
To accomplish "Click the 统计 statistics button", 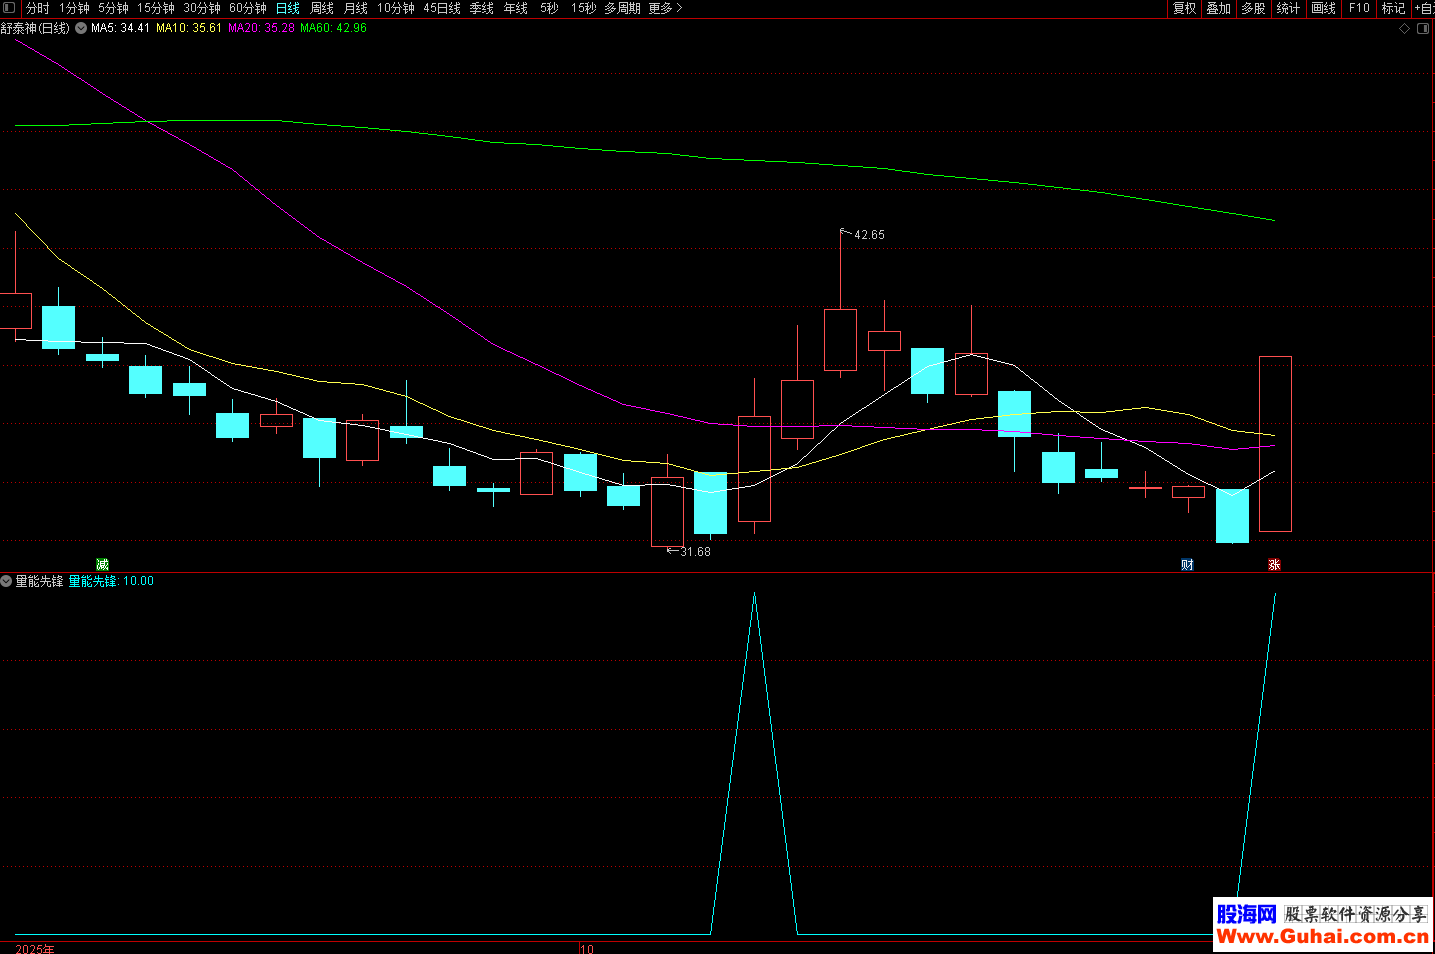I will click(x=1288, y=8).
